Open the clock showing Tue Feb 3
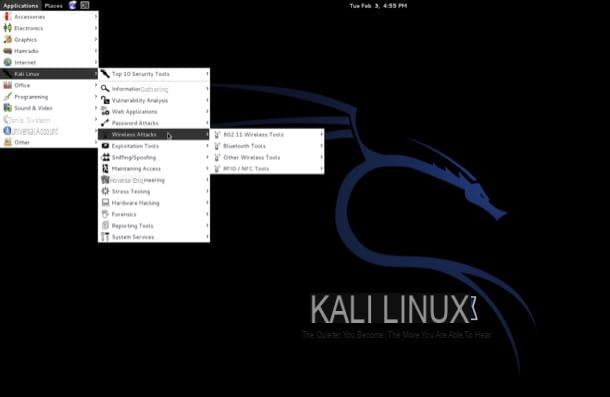Image resolution: width=610 pixels, height=397 pixels. [x=378, y=5]
